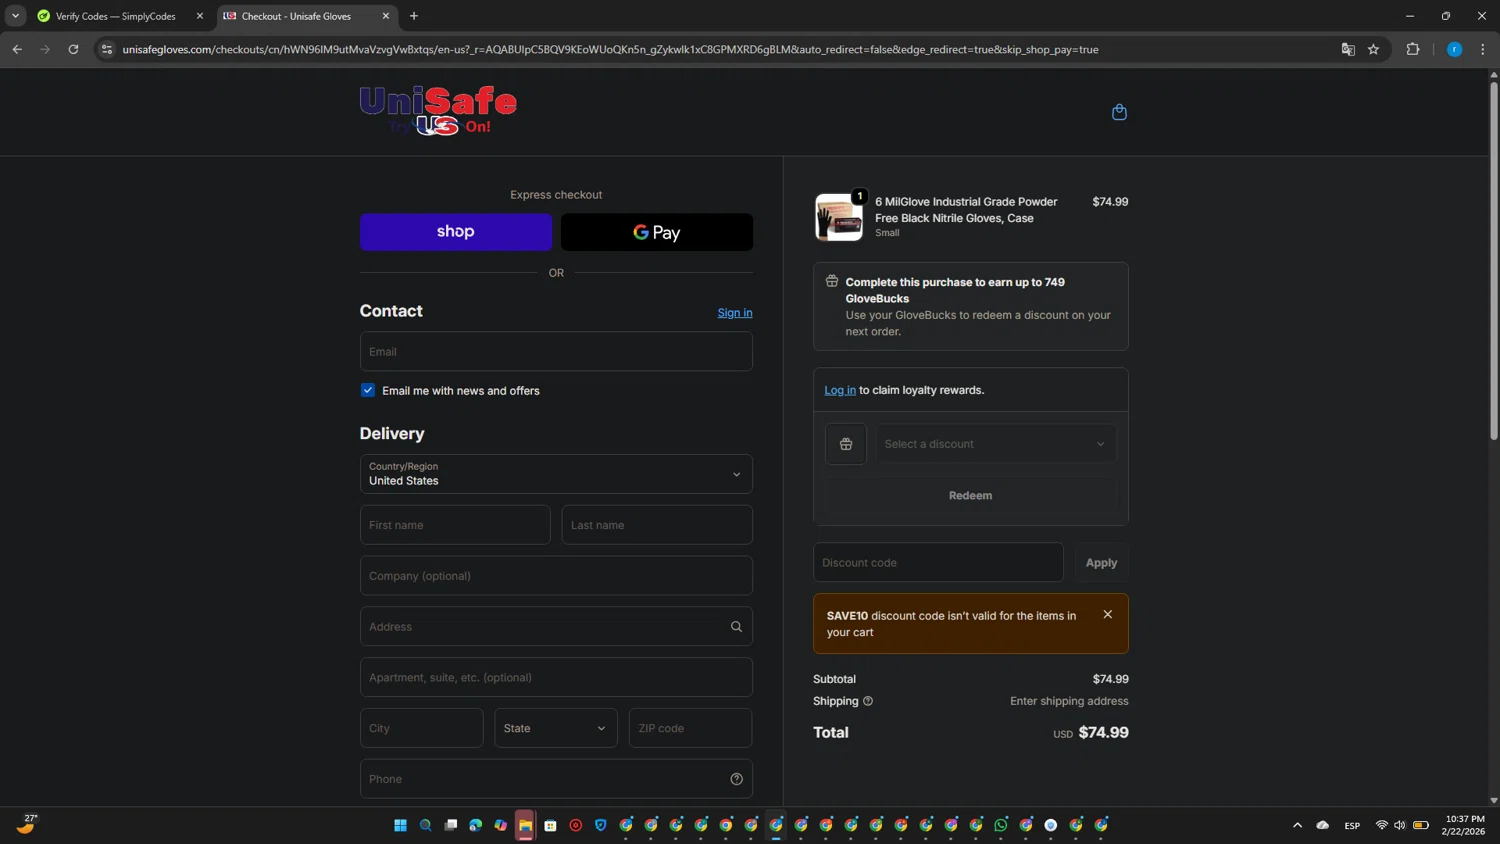1500x844 pixels.
Task: Pay using the Google Pay button
Action: (657, 232)
